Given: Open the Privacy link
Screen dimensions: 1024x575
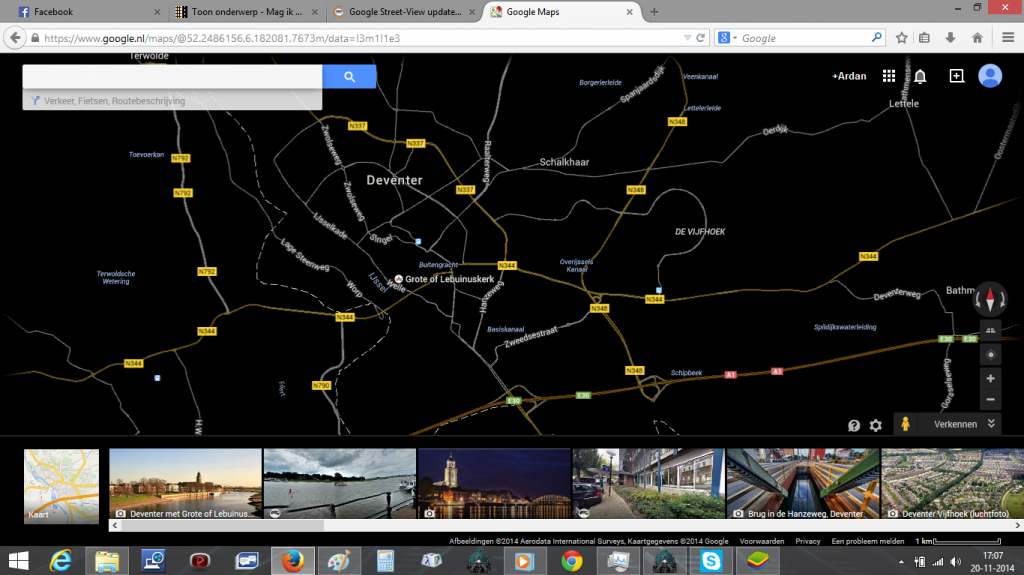Looking at the screenshot, I should click(x=808, y=541).
